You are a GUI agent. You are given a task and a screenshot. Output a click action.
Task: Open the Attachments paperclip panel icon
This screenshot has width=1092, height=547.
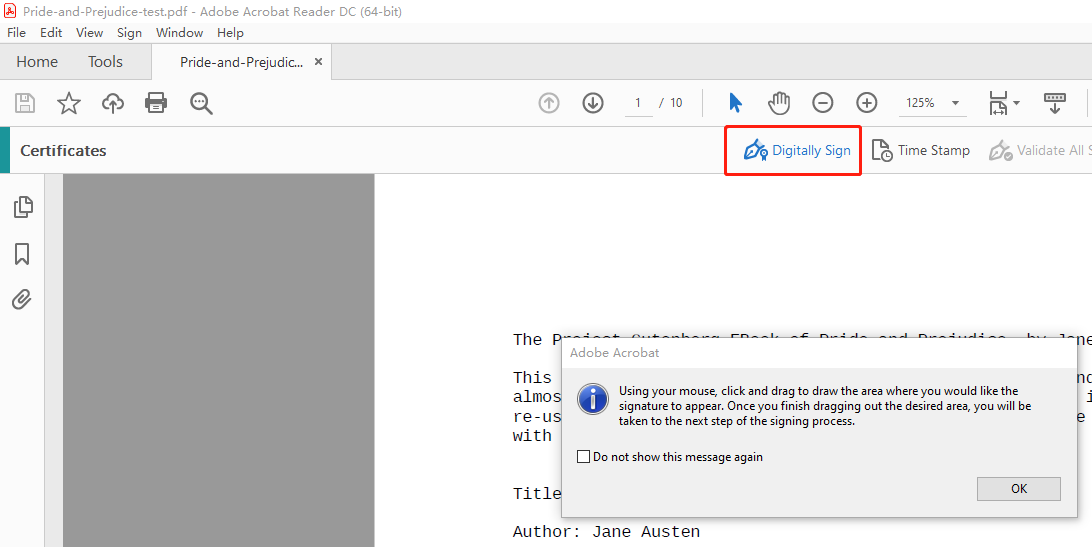22,300
